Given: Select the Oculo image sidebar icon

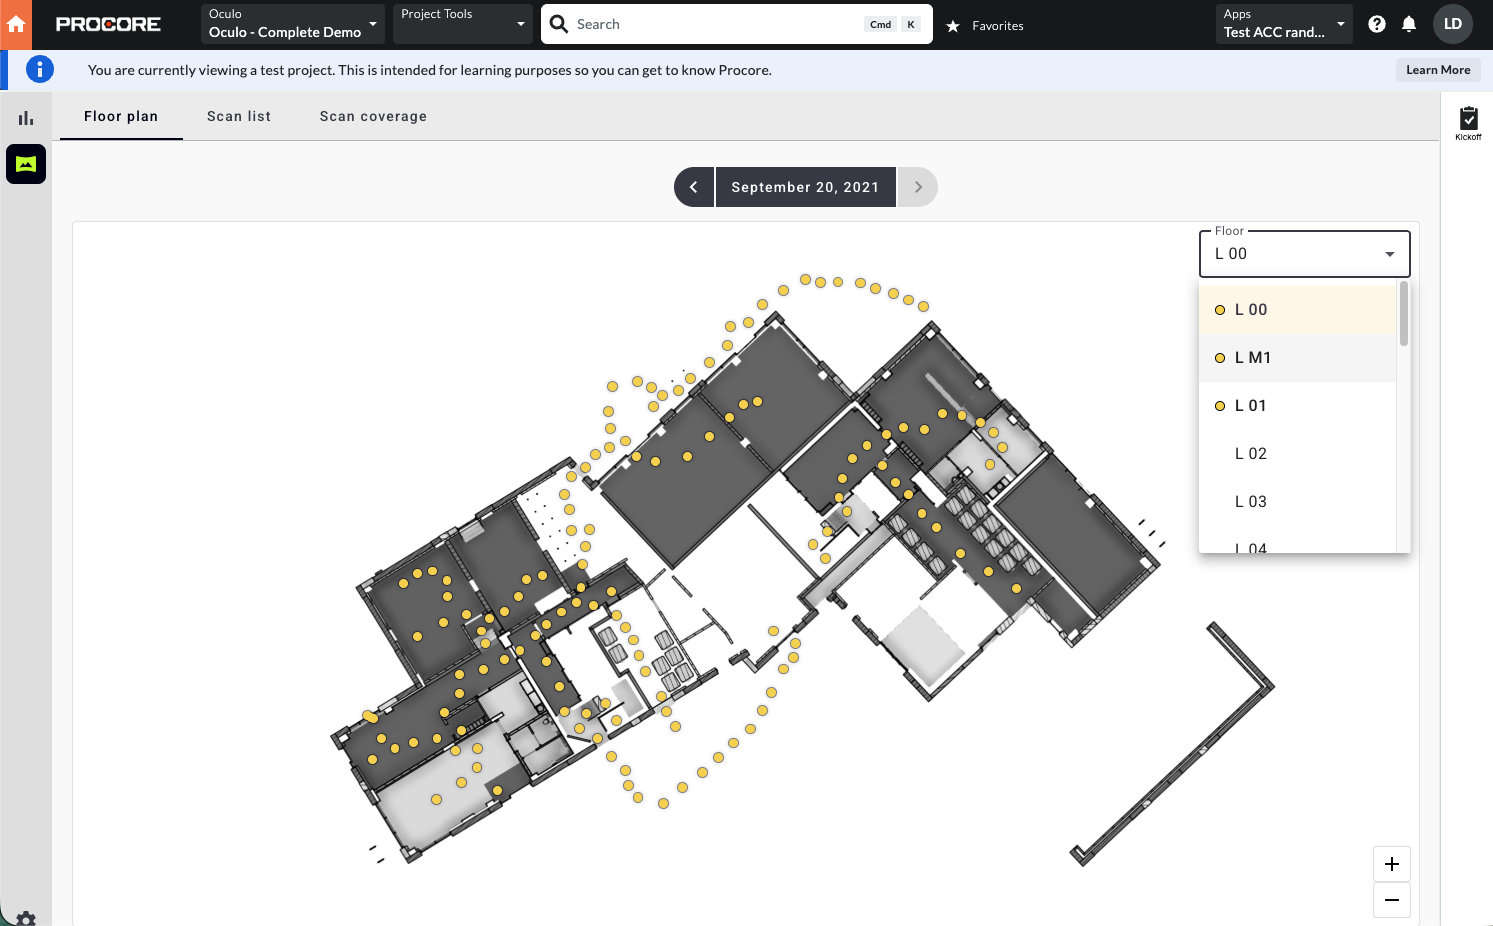Looking at the screenshot, I should tap(26, 164).
